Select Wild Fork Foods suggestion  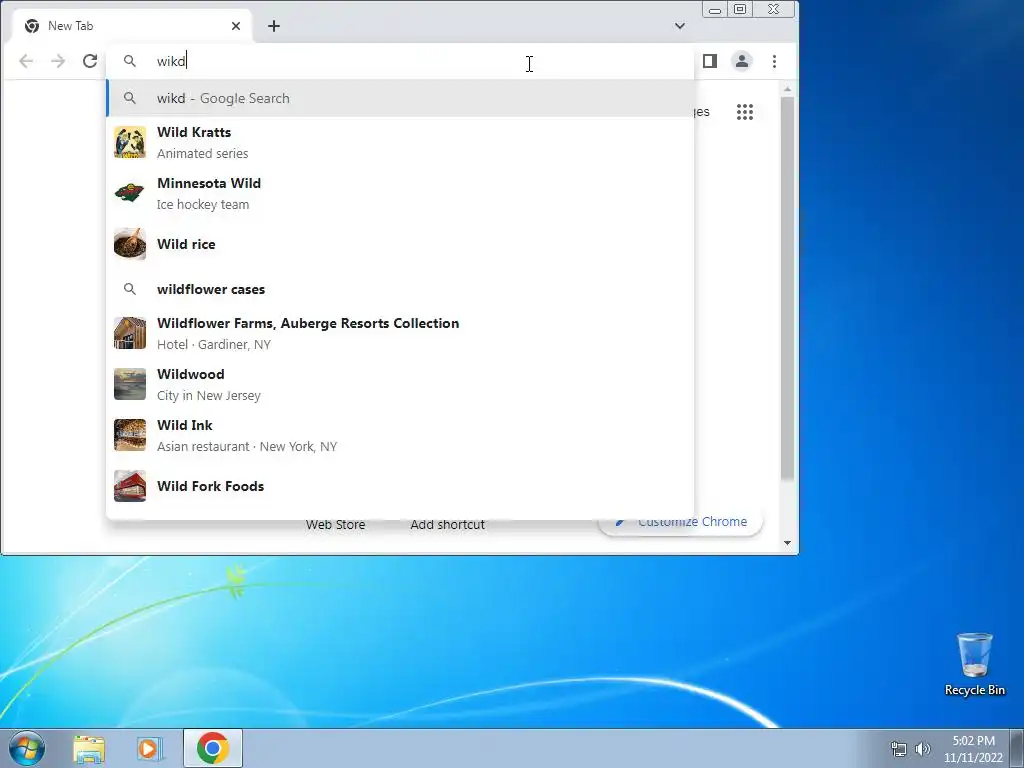tap(400, 487)
